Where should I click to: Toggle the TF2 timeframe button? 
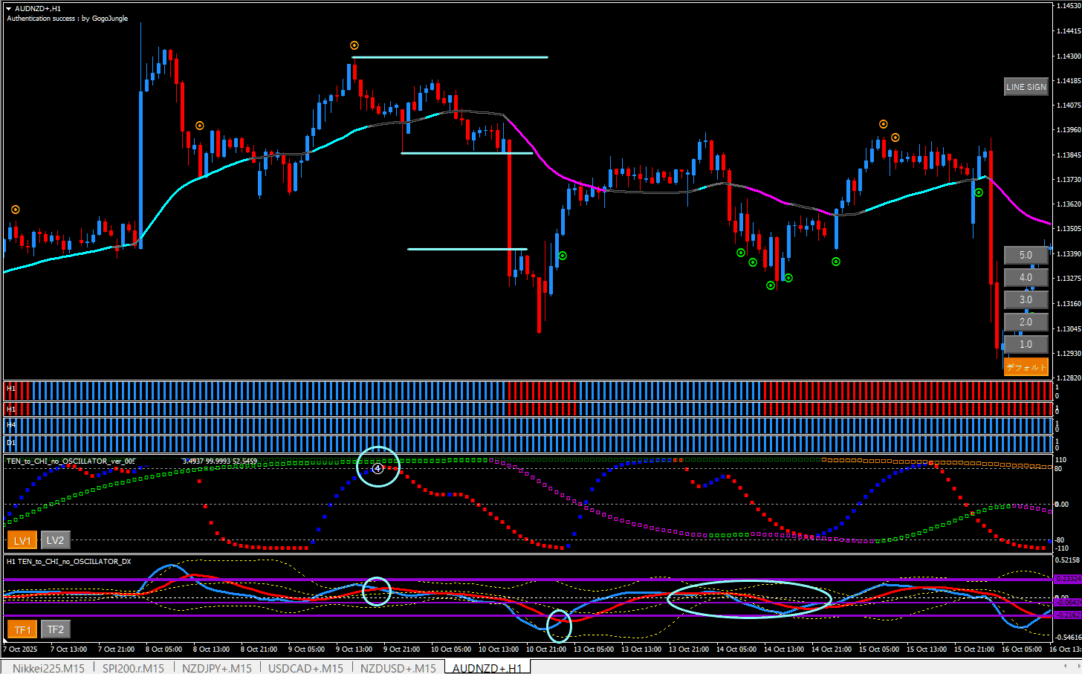pyautogui.click(x=56, y=630)
